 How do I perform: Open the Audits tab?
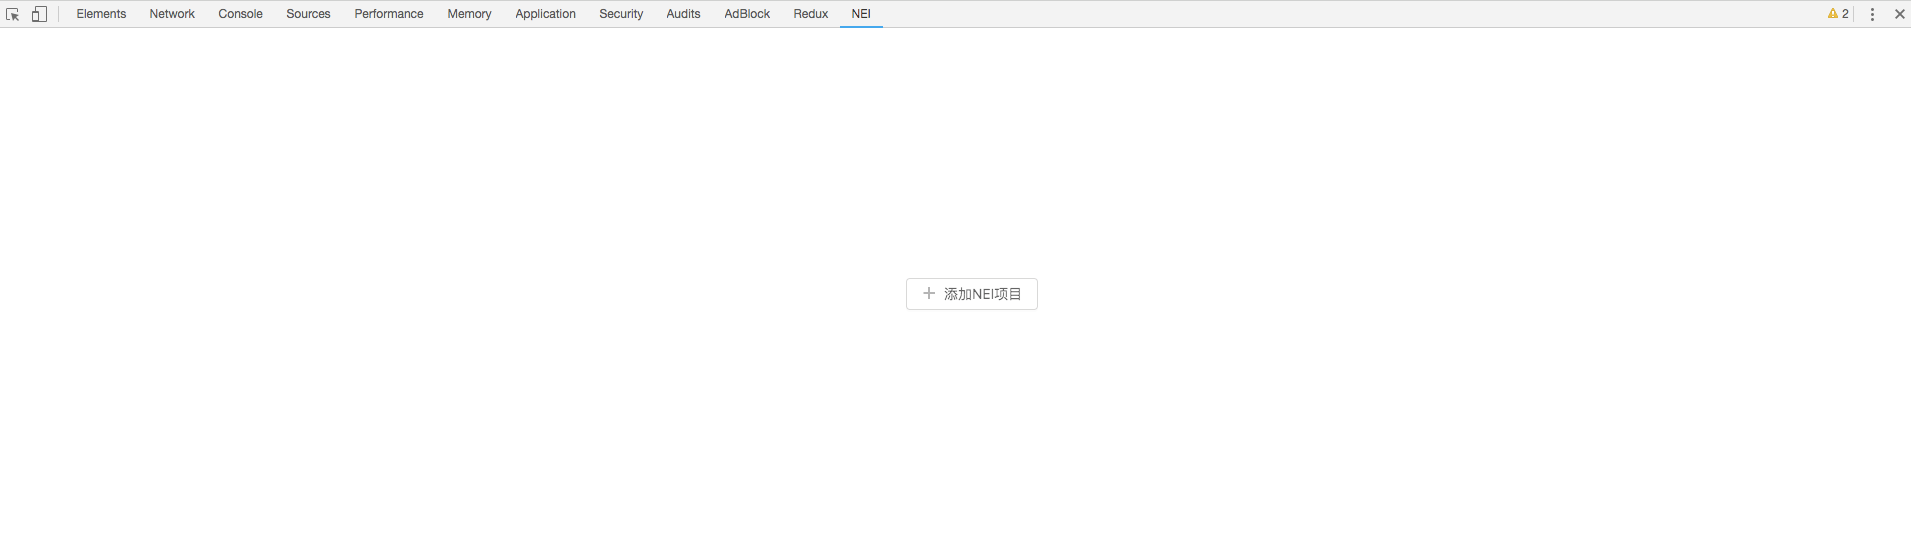[683, 14]
